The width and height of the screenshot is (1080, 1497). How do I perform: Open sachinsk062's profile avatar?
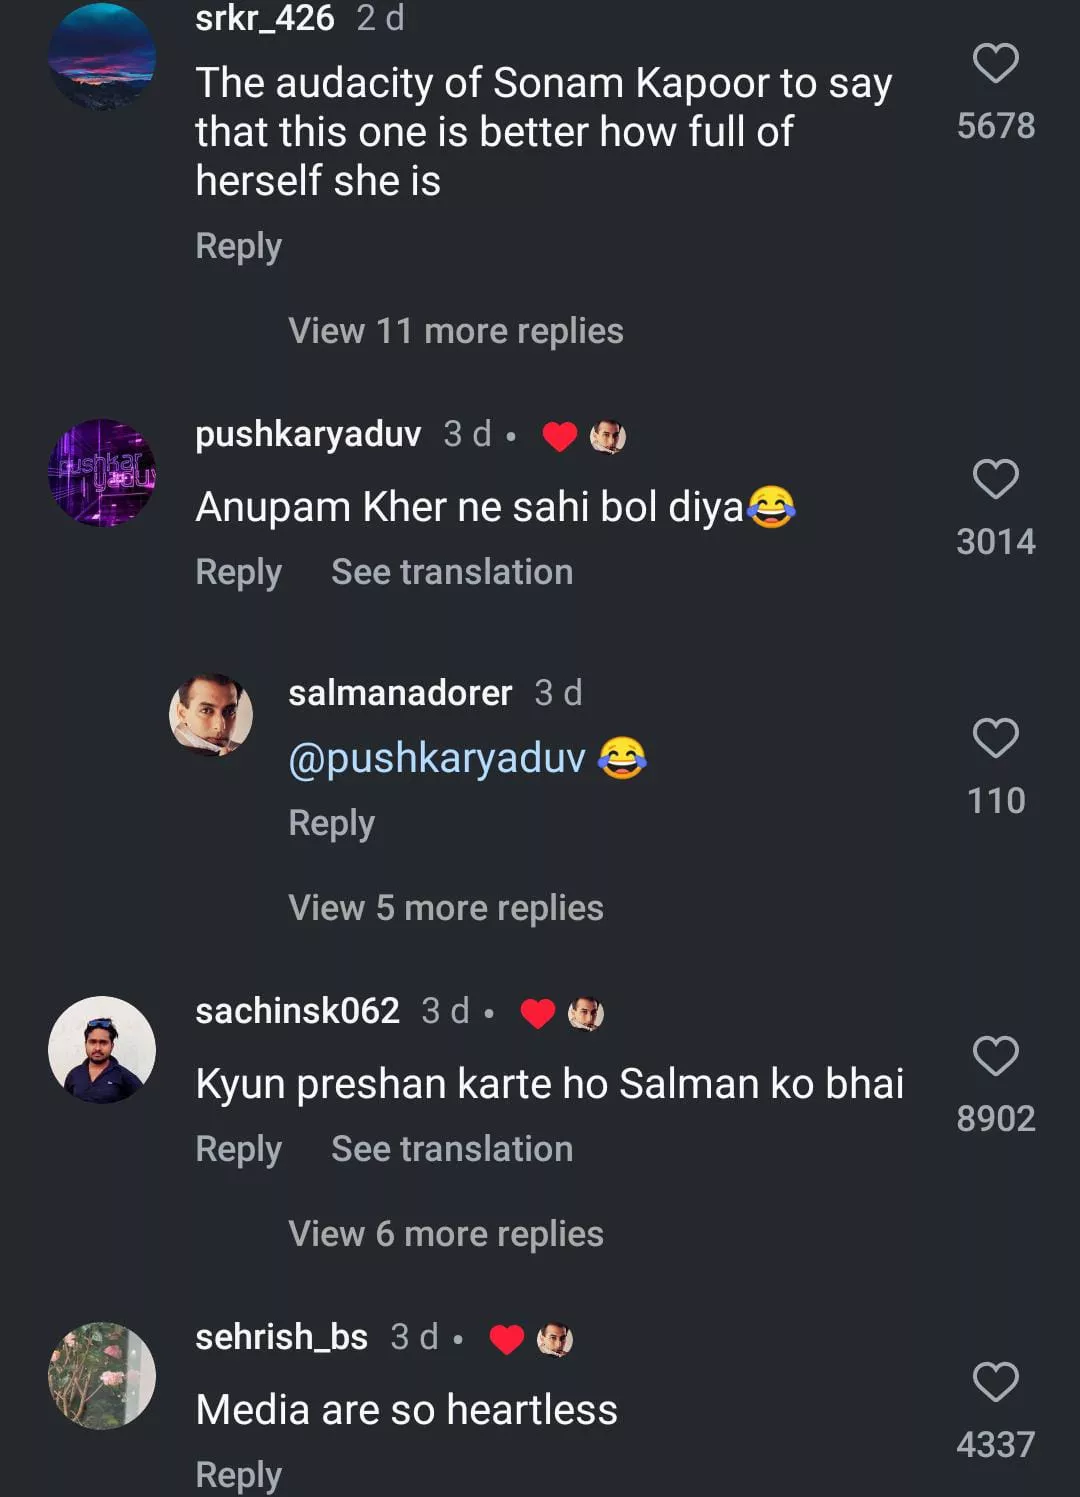[x=102, y=1050]
